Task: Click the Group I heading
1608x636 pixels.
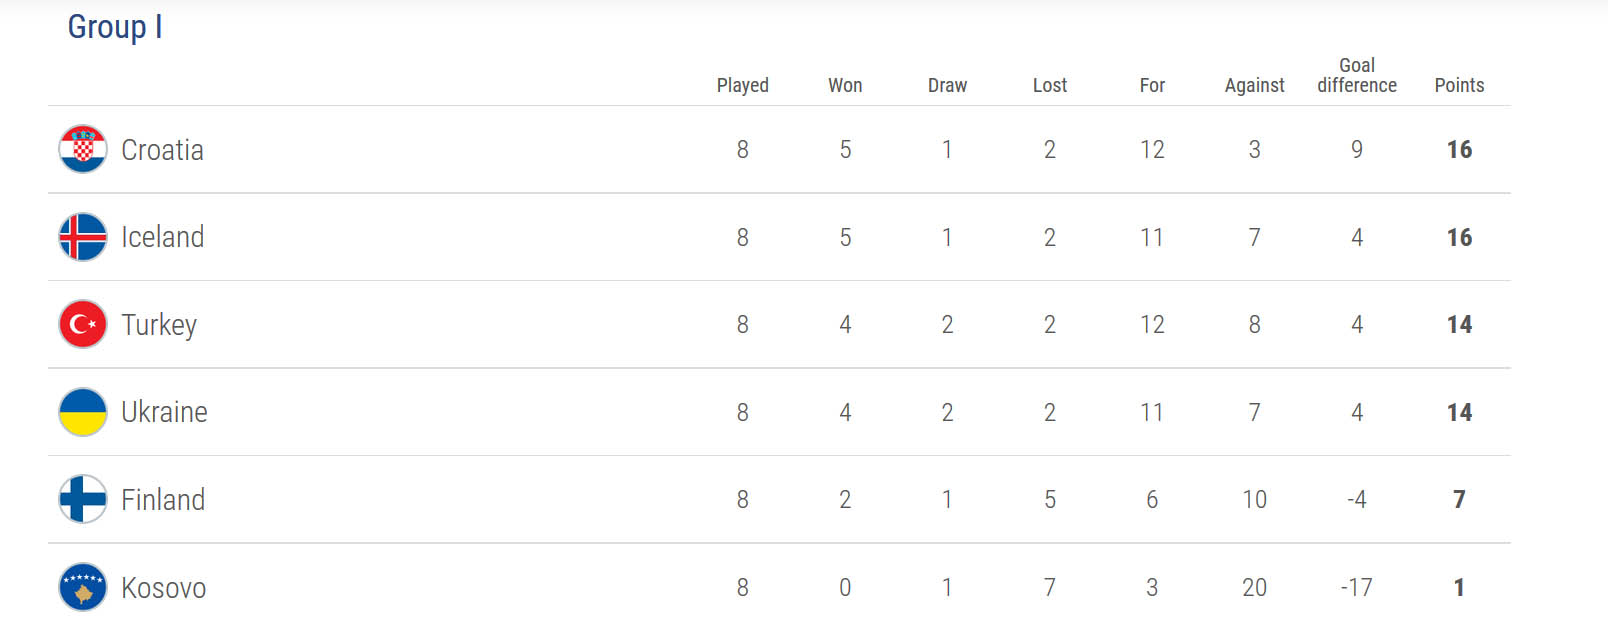Action: 115,27
